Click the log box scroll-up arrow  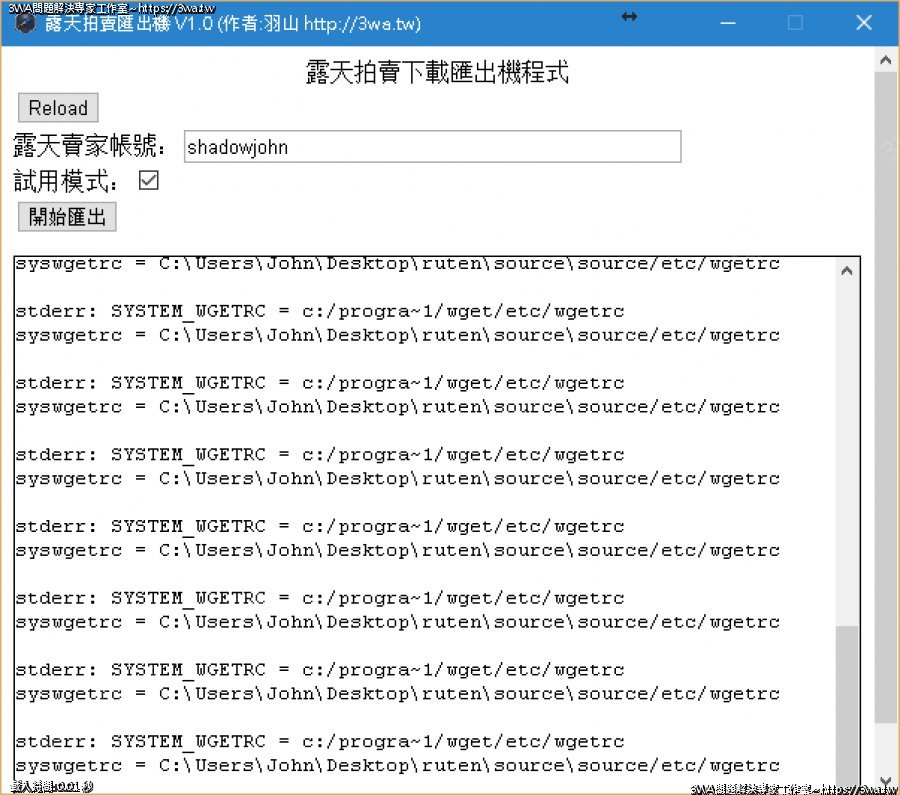pos(847,270)
